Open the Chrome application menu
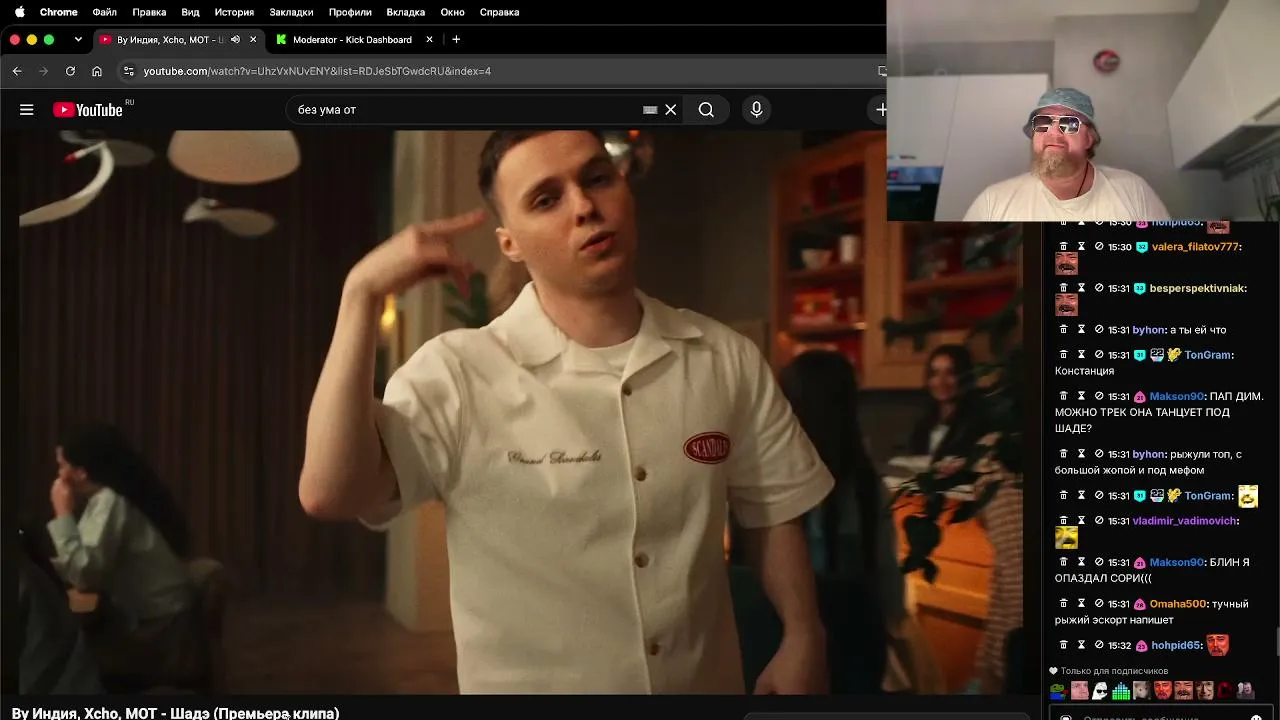The height and width of the screenshot is (720, 1280). pyautogui.click(x=58, y=12)
